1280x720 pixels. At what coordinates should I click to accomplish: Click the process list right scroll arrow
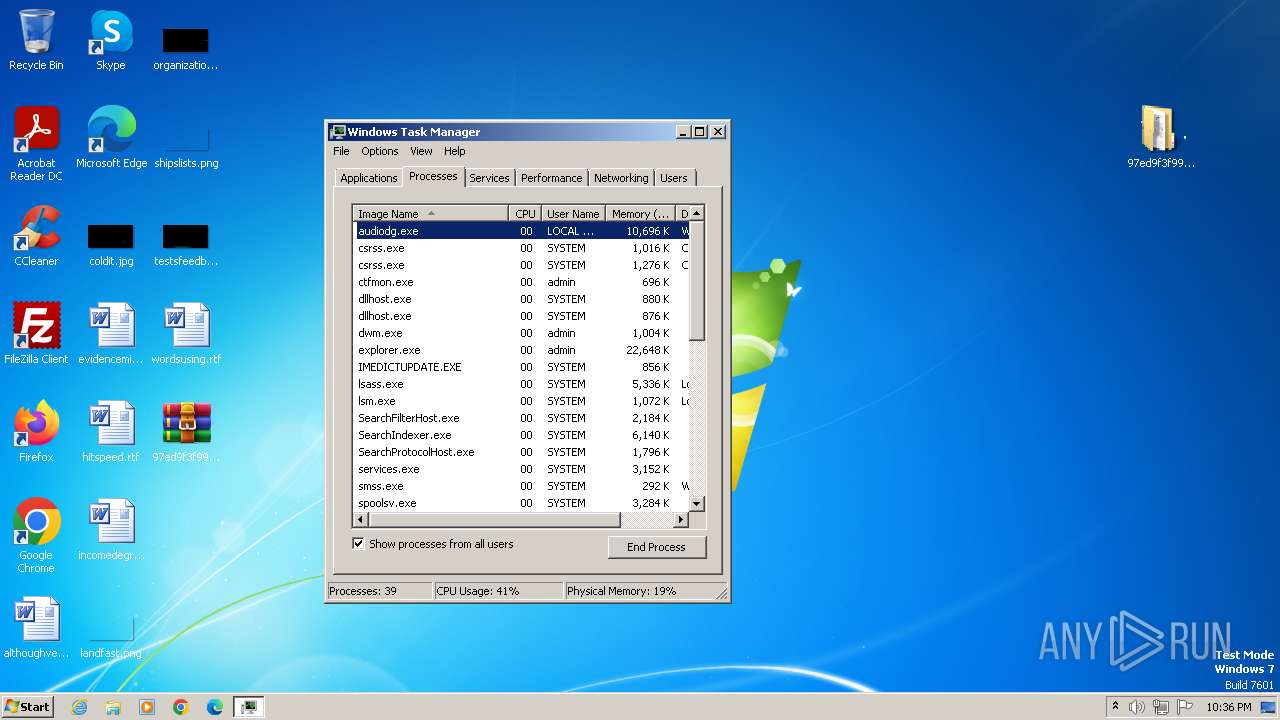click(681, 520)
